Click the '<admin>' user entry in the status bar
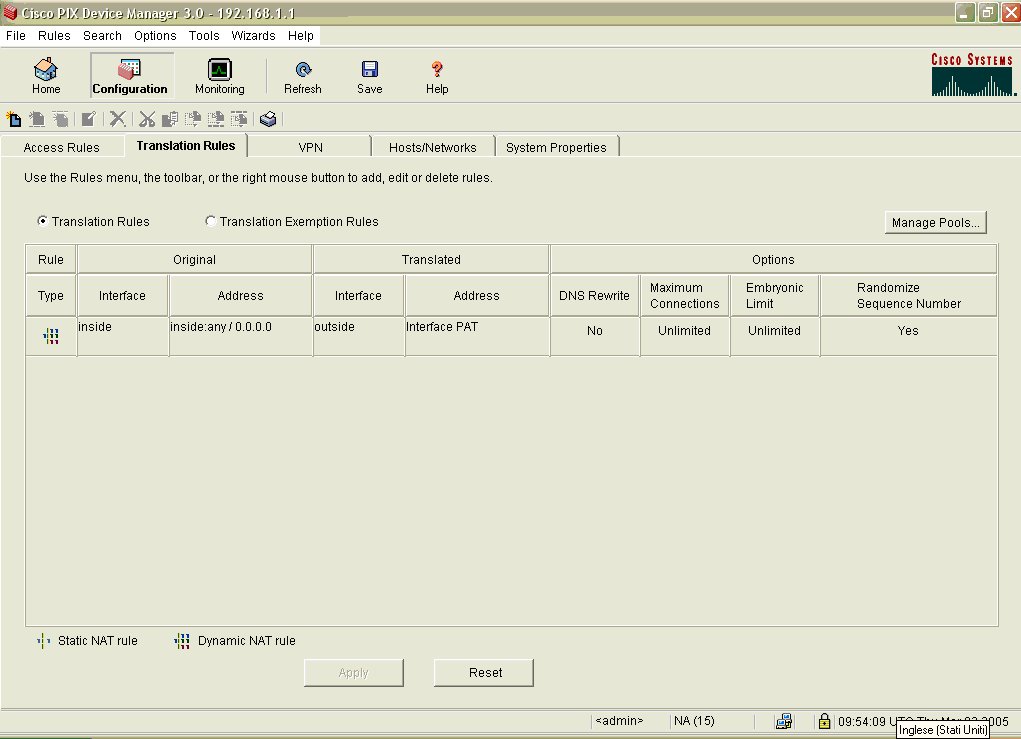 (619, 721)
